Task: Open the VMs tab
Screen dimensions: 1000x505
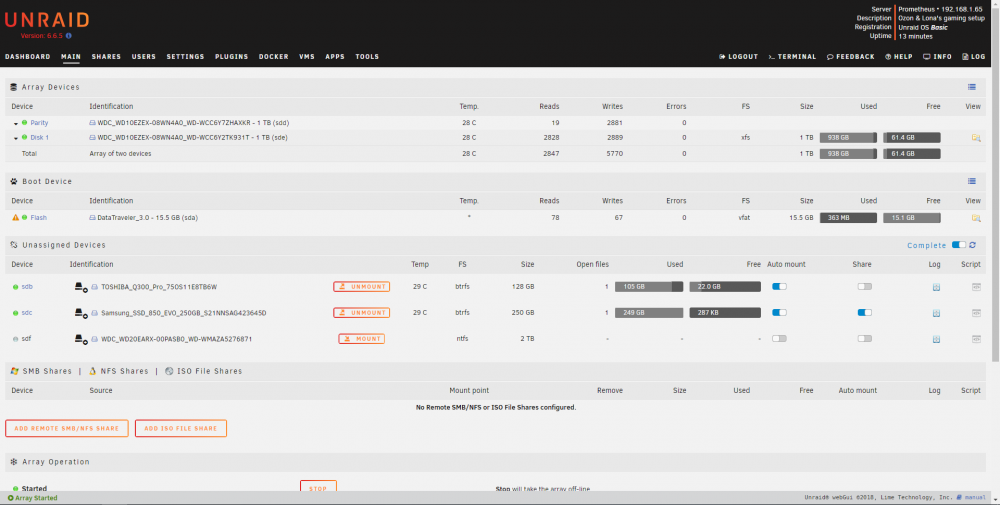Action: pyautogui.click(x=307, y=57)
